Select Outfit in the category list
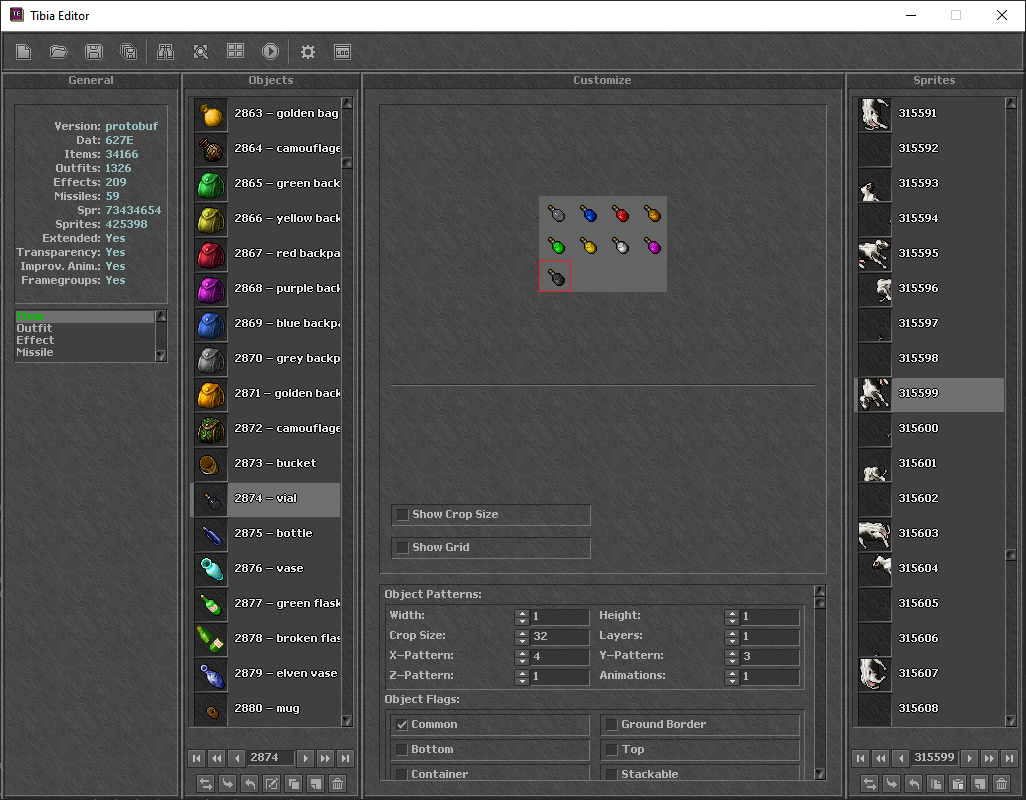Screen dimensions: 1026x800 point(85,328)
